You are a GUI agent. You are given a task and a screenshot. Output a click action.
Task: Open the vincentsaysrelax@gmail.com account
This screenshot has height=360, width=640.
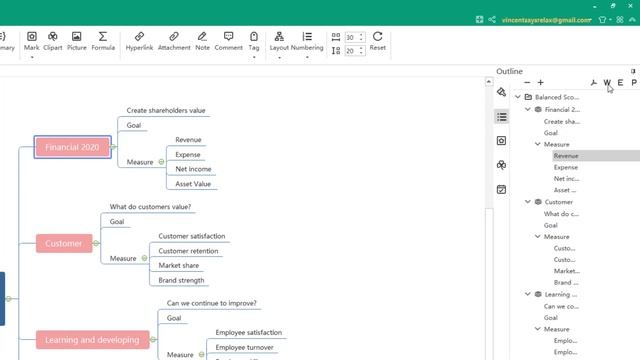click(547, 20)
